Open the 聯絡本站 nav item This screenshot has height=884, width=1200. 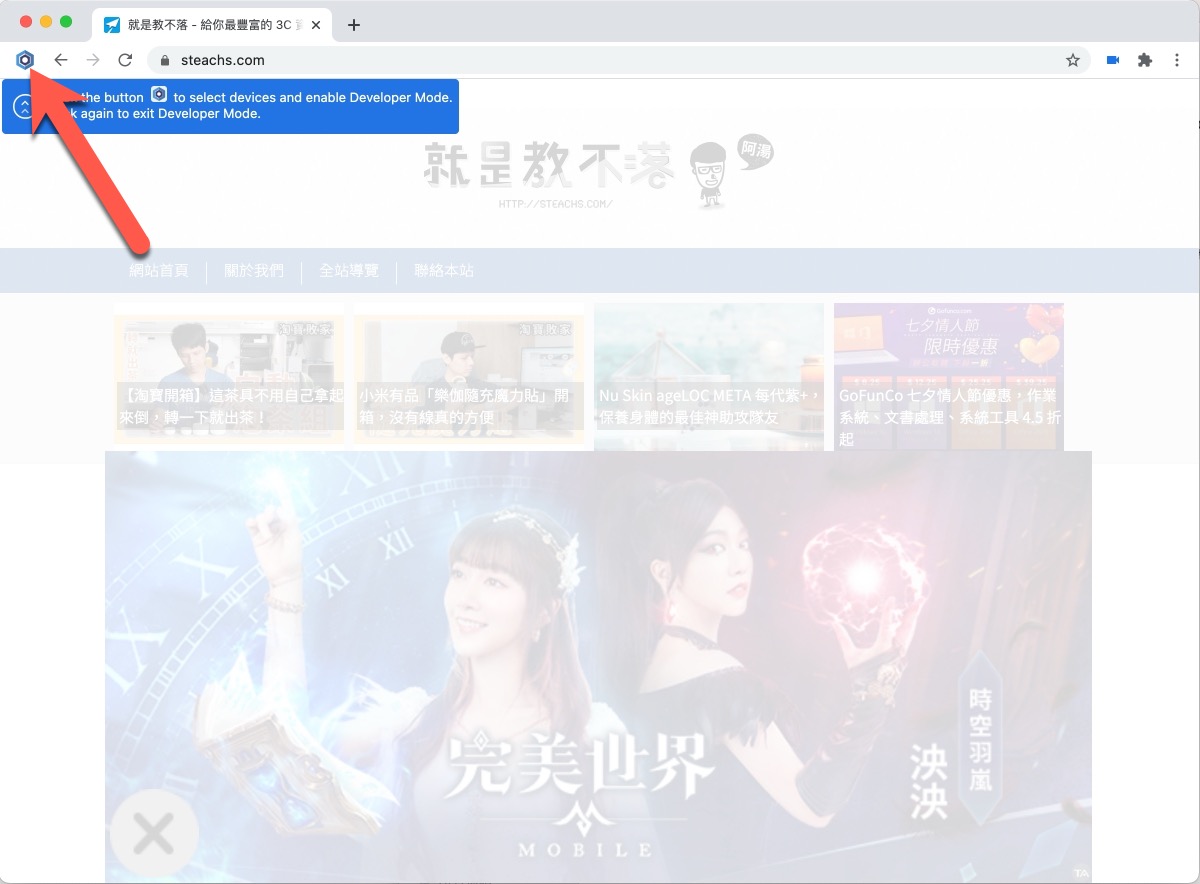click(444, 271)
